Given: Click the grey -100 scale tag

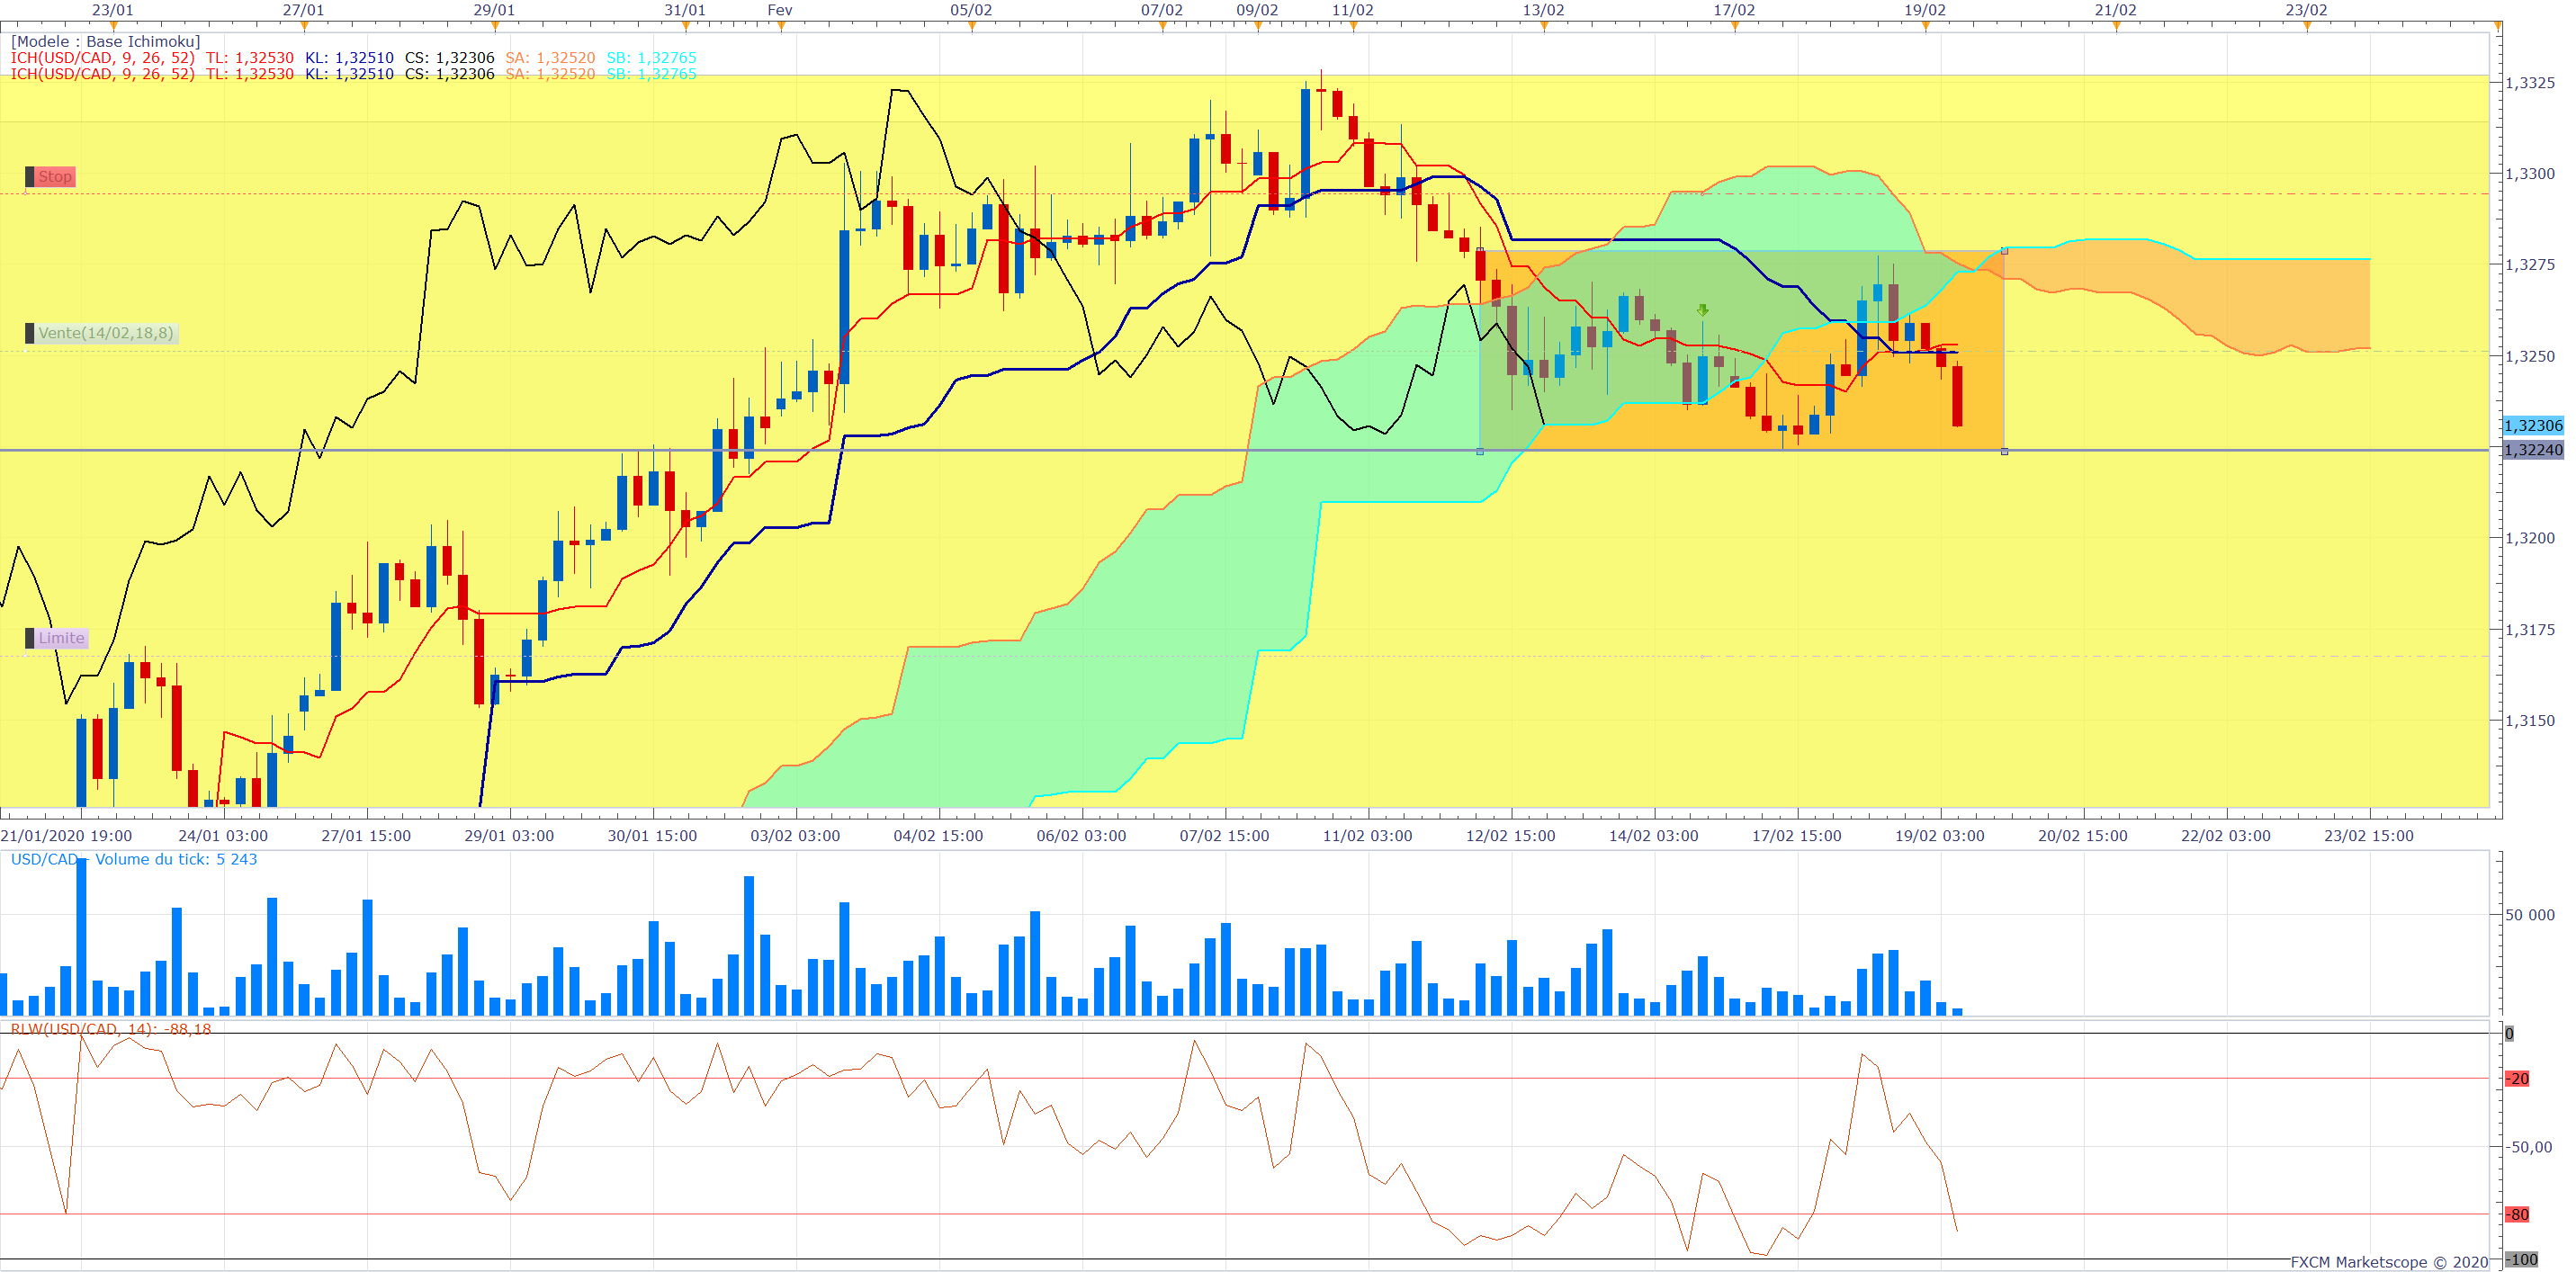Looking at the screenshot, I should 2521,1260.
